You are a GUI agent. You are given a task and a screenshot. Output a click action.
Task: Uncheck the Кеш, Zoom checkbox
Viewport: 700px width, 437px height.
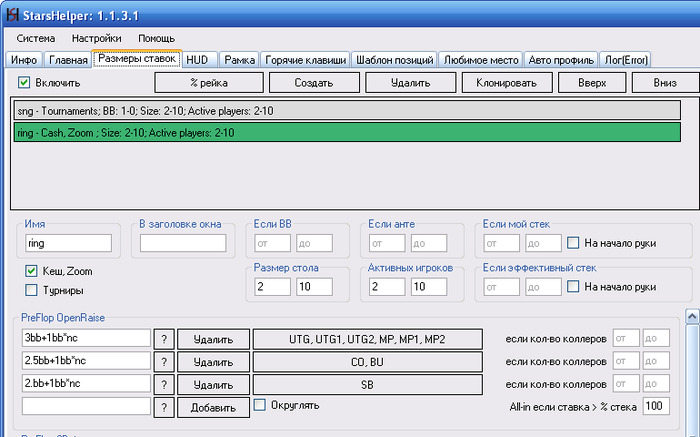point(31,271)
